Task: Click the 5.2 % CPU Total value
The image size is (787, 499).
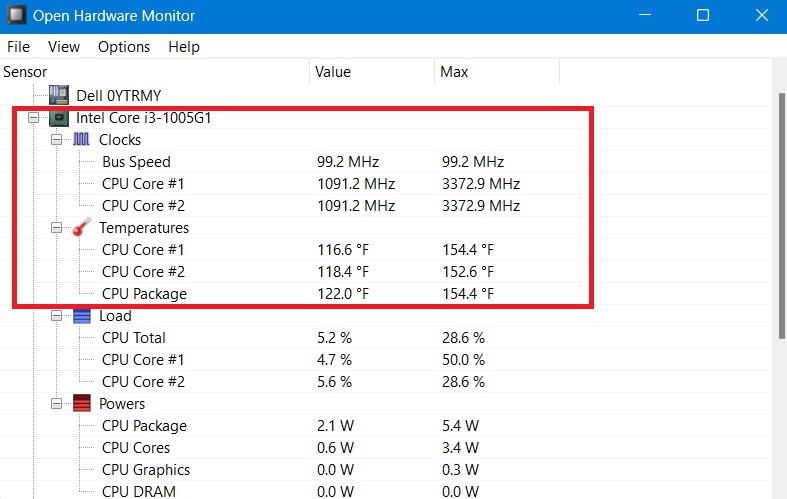Action: click(334, 338)
